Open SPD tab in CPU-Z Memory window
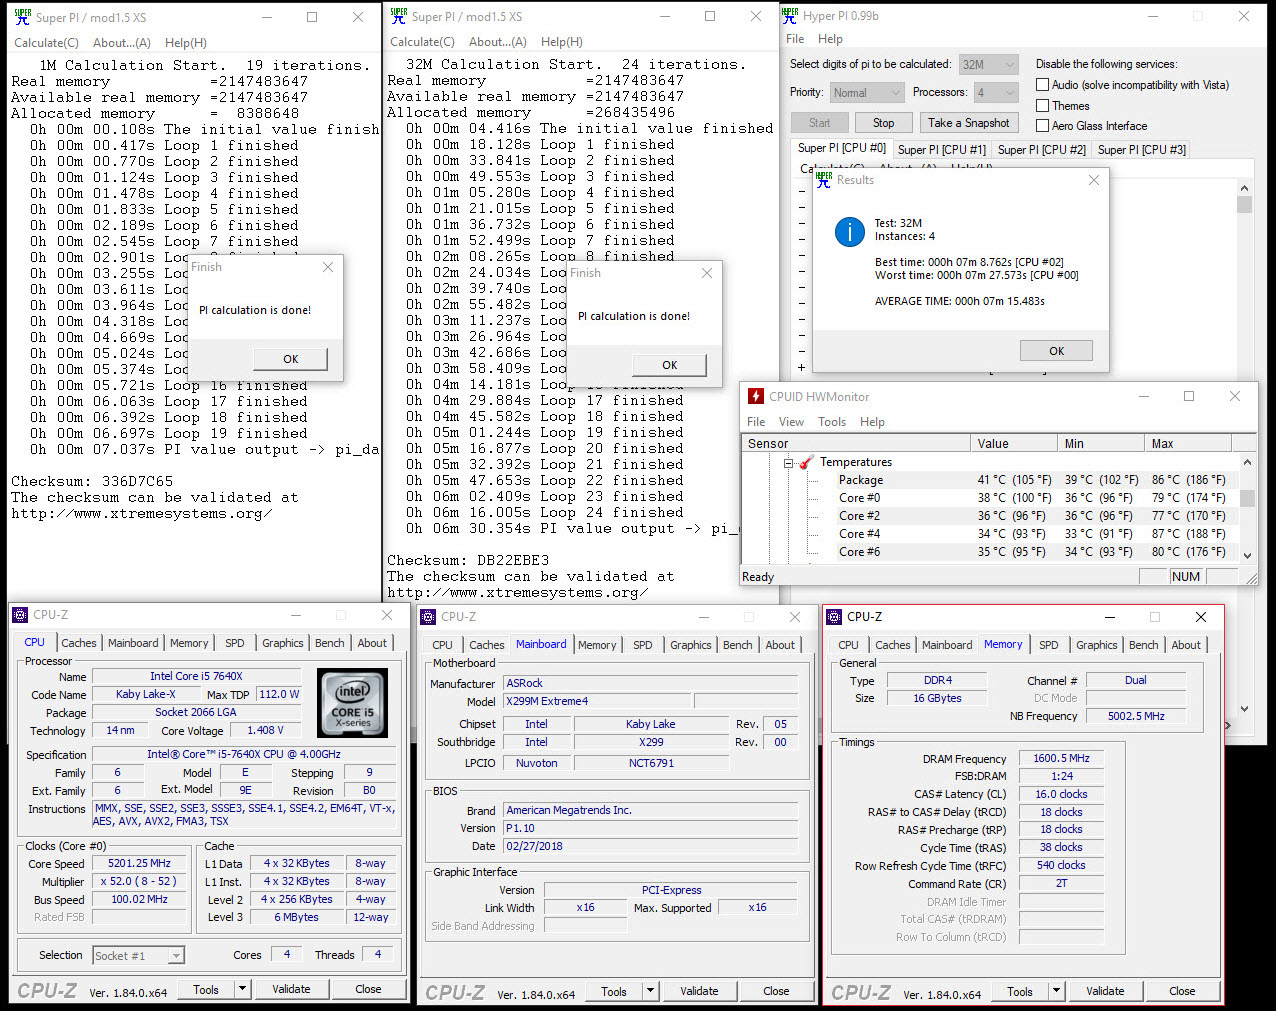 (x=1049, y=645)
